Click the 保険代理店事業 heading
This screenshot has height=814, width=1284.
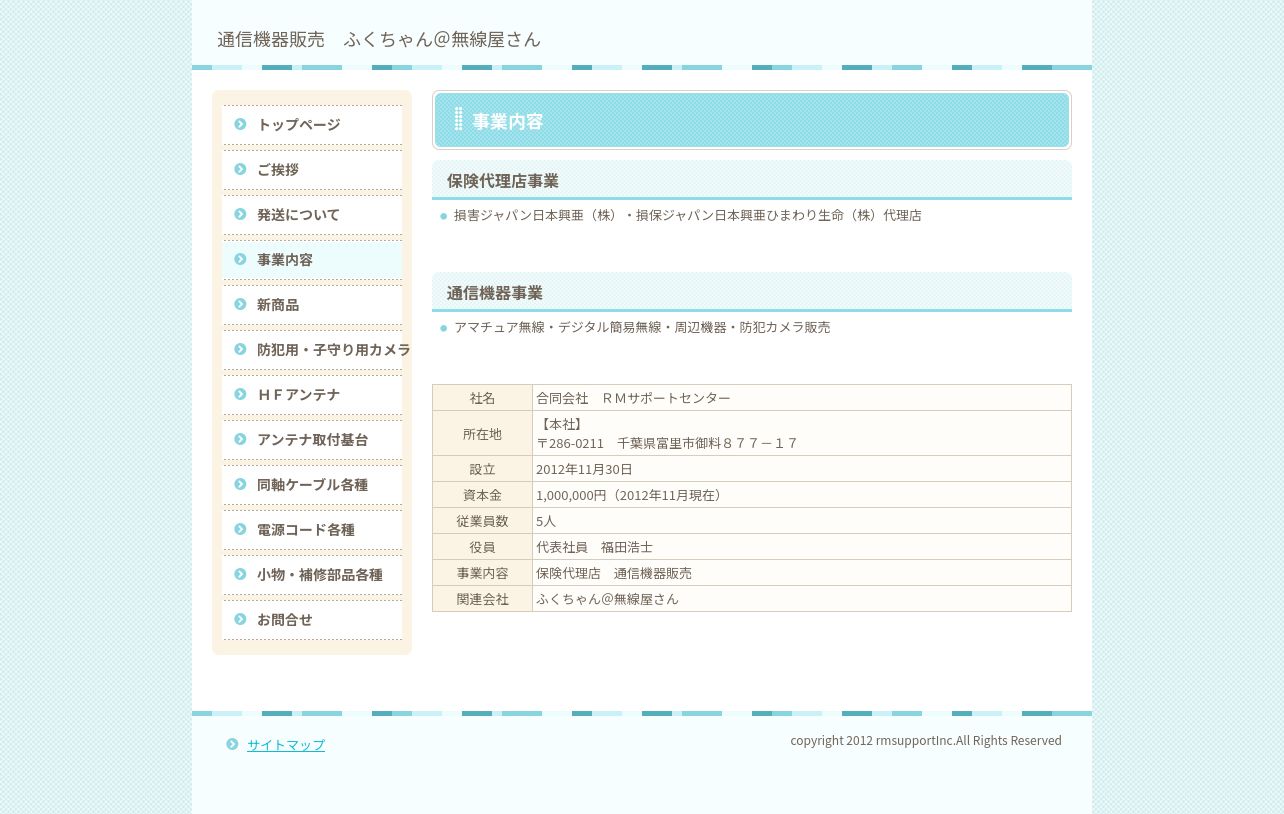(752, 180)
